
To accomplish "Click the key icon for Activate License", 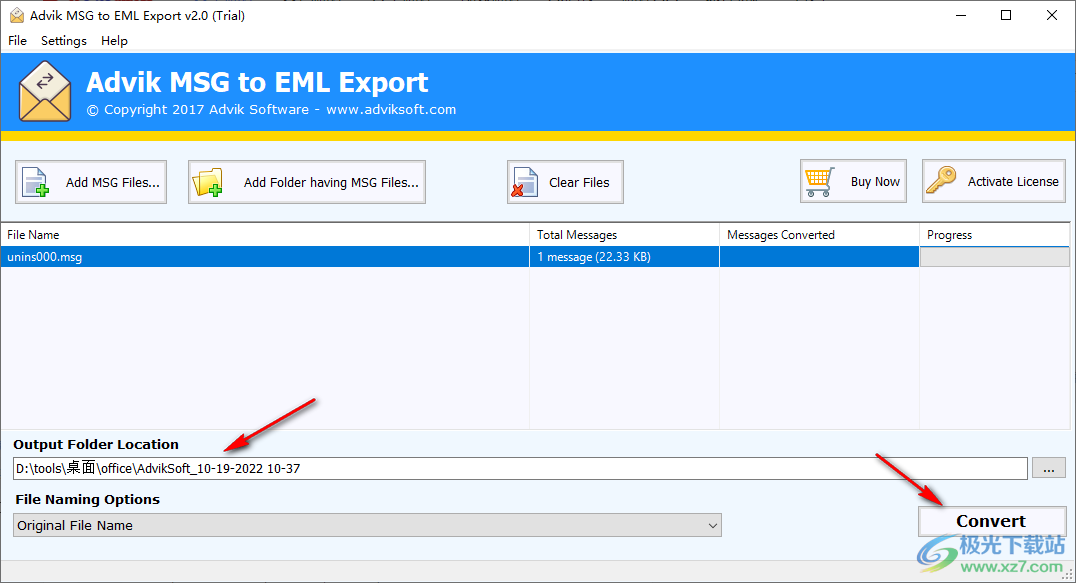I will coord(941,180).
